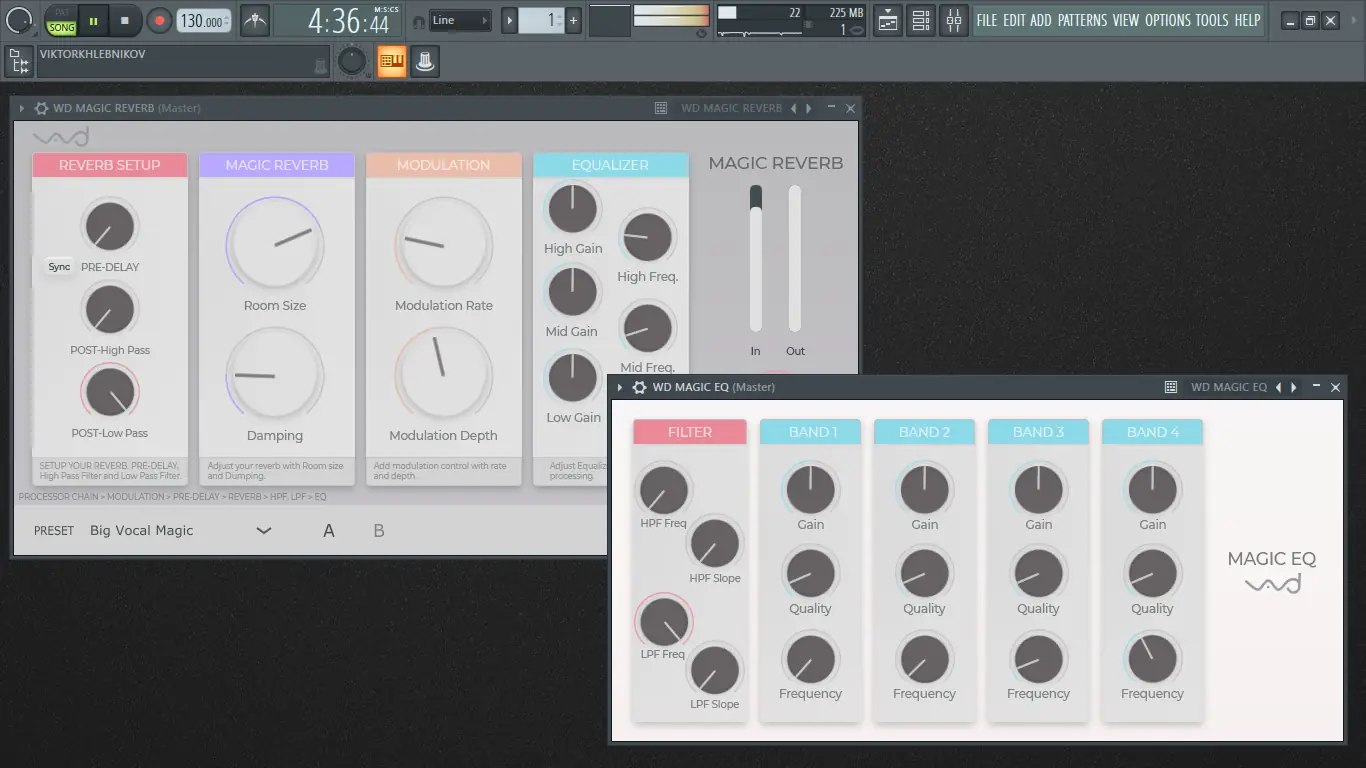
Task: Click the gear icon in WD Magic EQ titlebar
Action: click(639, 387)
